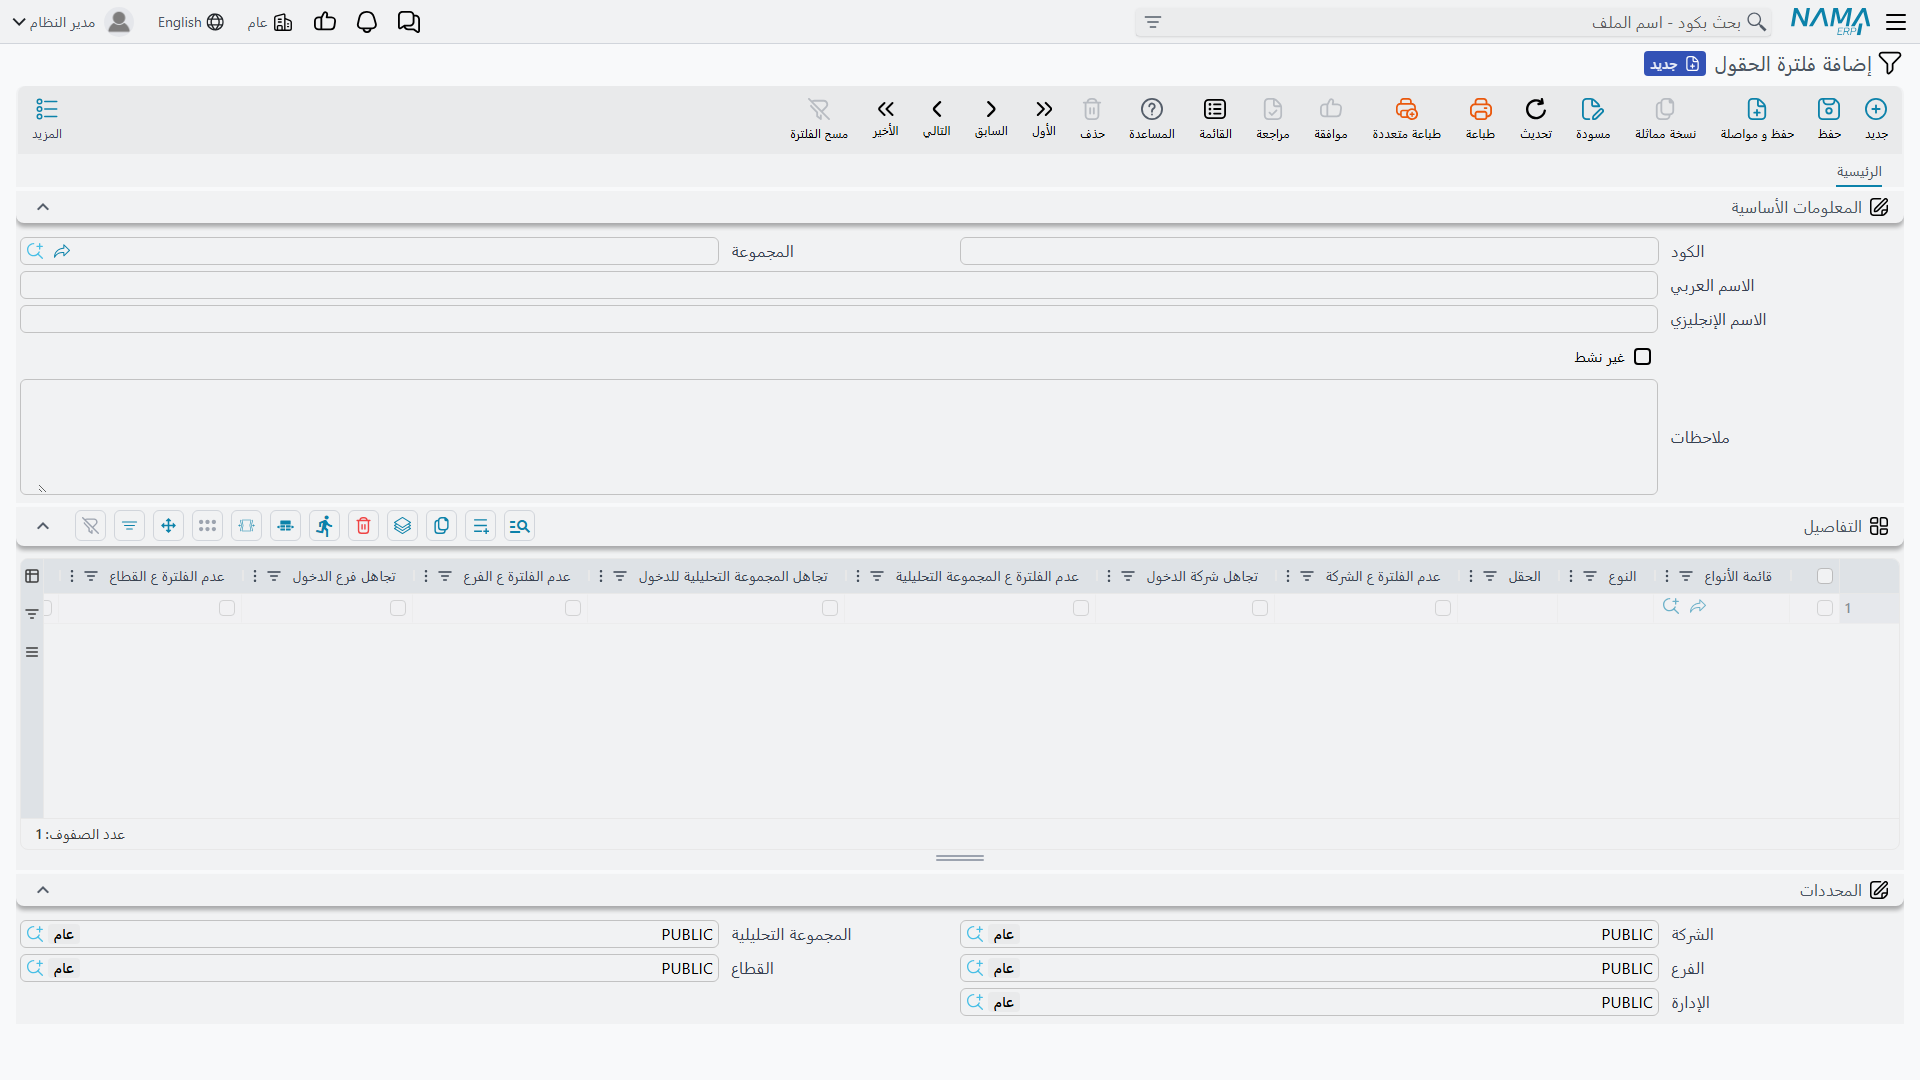Click the add-row icon in التفاصيل toolbar
Image resolution: width=1920 pixels, height=1080 pixels.
point(481,526)
